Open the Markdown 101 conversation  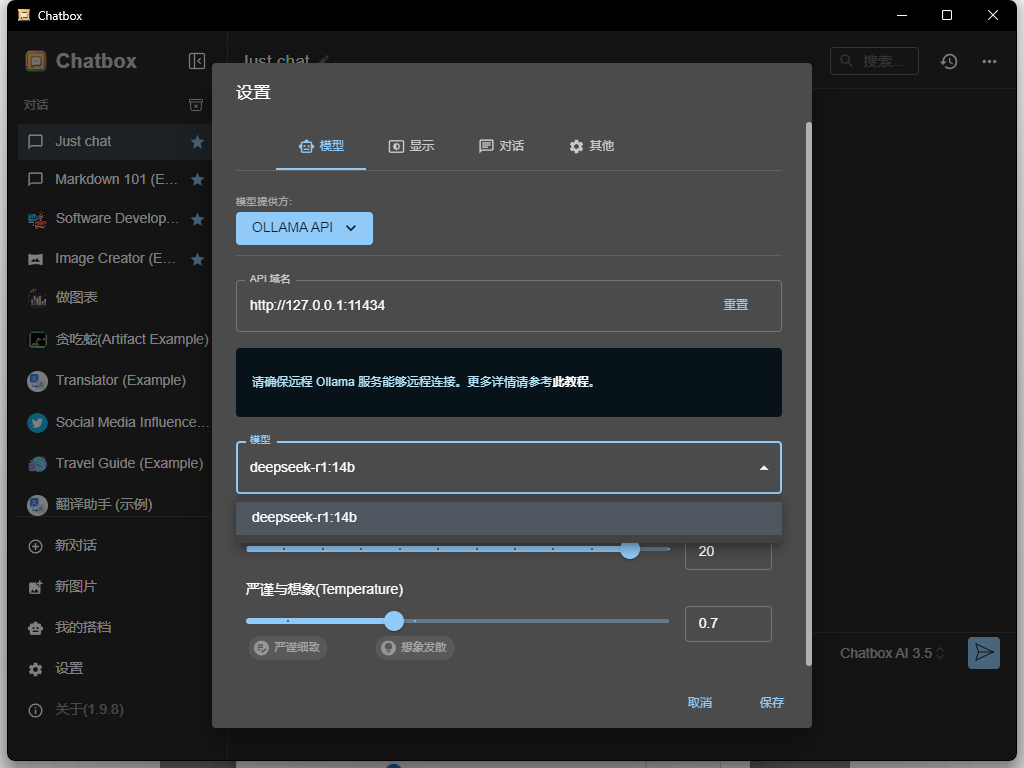(x=115, y=180)
